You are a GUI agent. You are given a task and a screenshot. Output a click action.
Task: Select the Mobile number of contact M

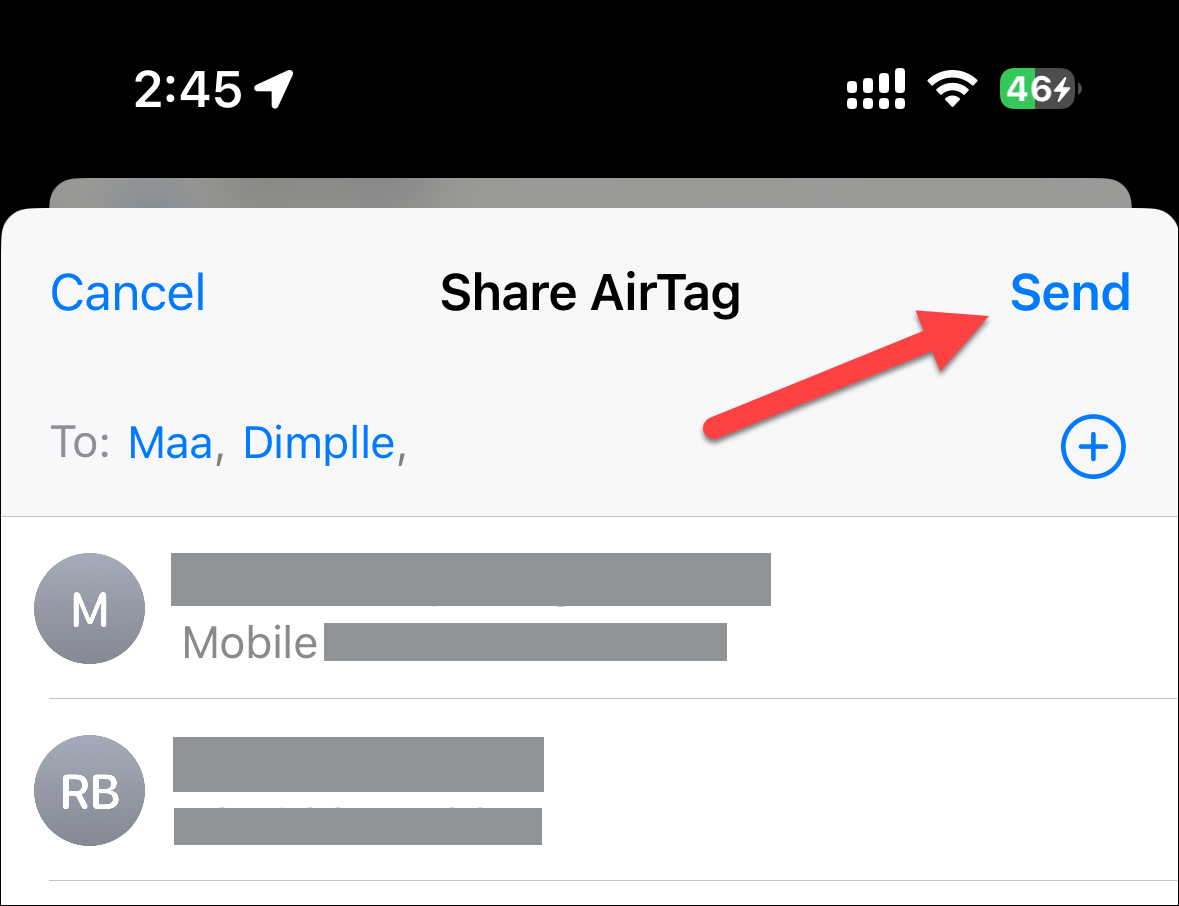454,642
